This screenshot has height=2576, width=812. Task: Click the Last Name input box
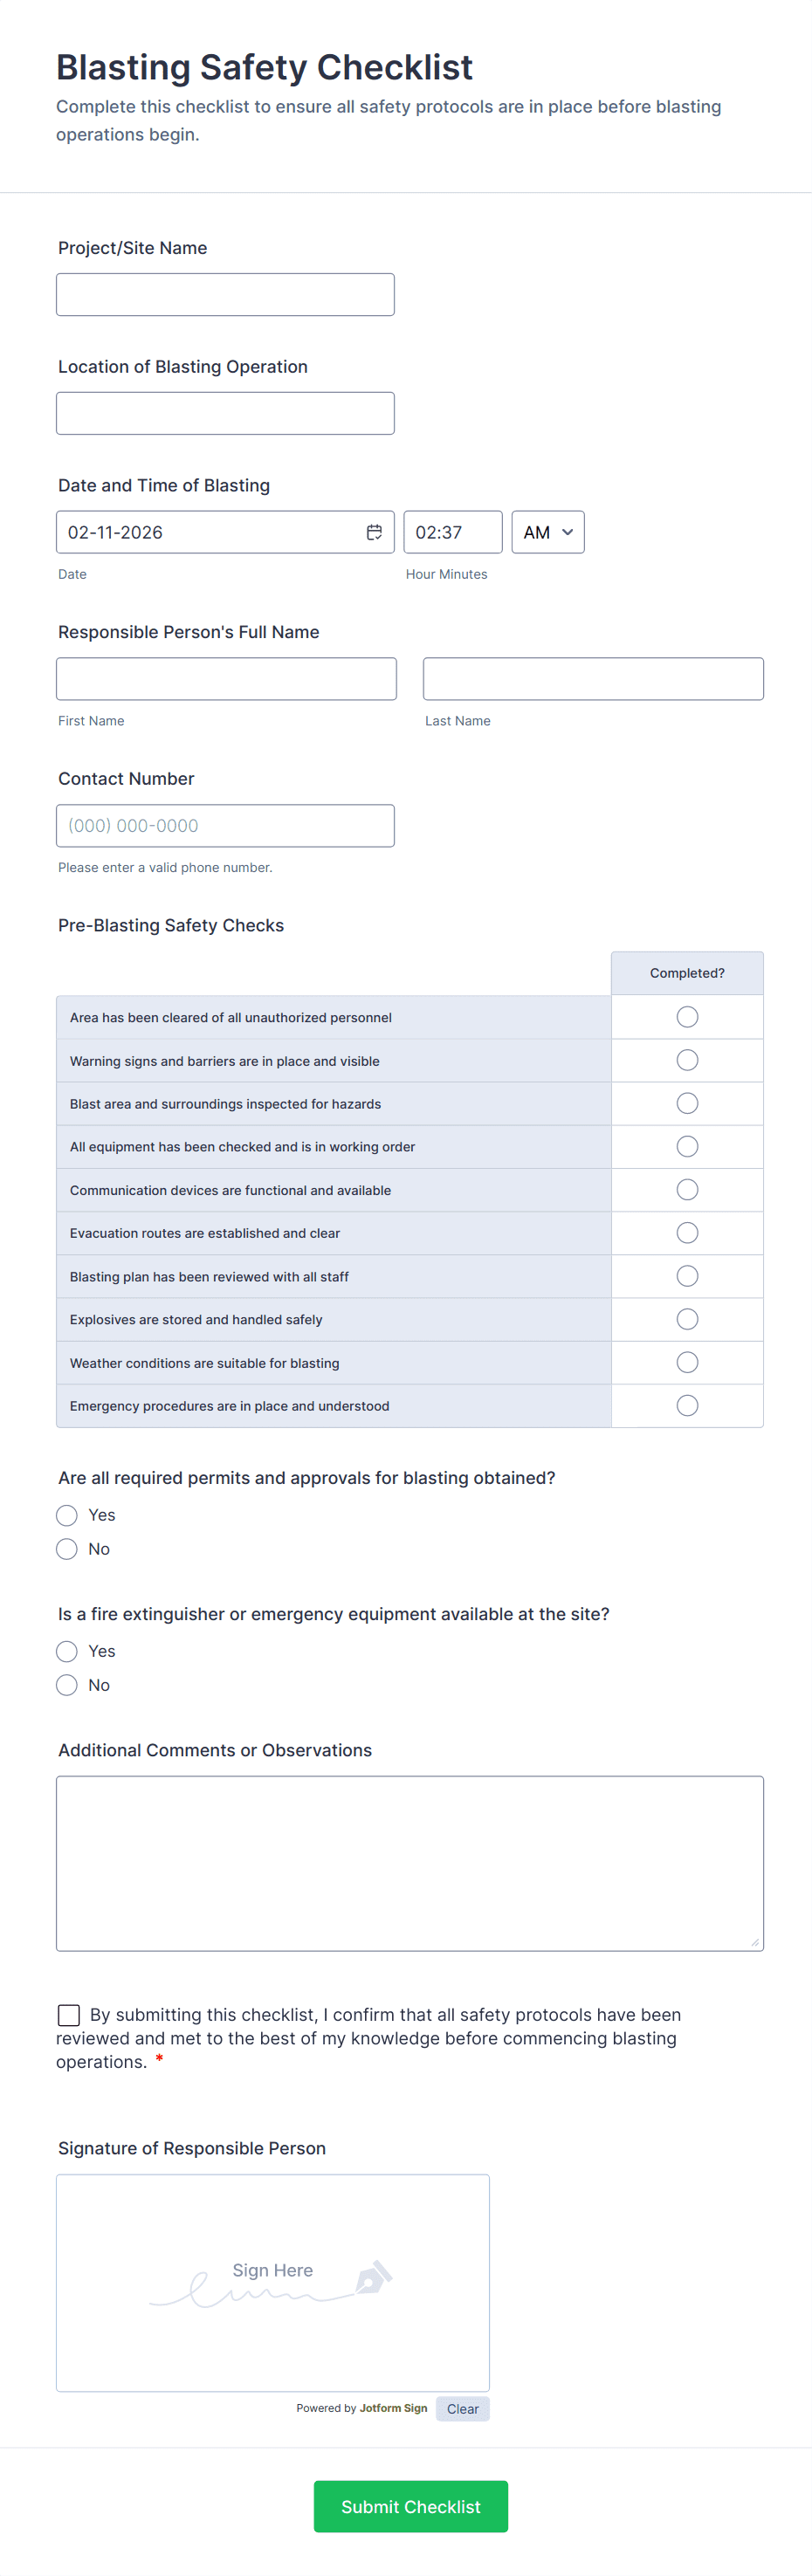(x=593, y=679)
